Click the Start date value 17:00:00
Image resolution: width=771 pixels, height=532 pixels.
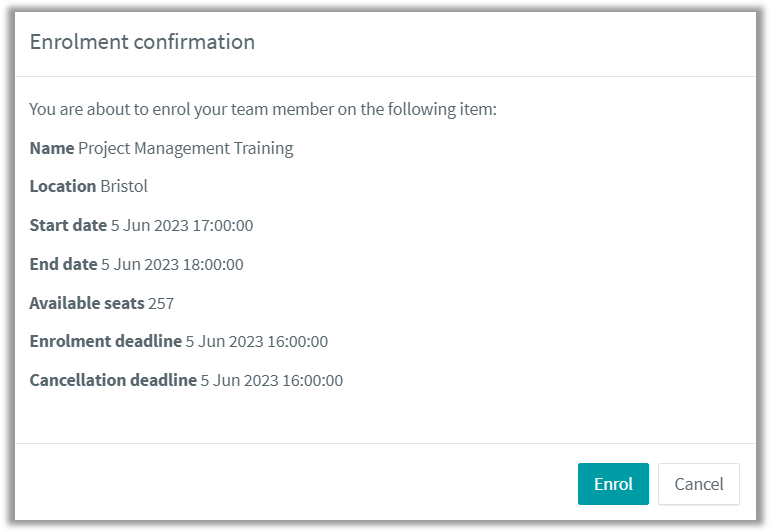coord(223,226)
